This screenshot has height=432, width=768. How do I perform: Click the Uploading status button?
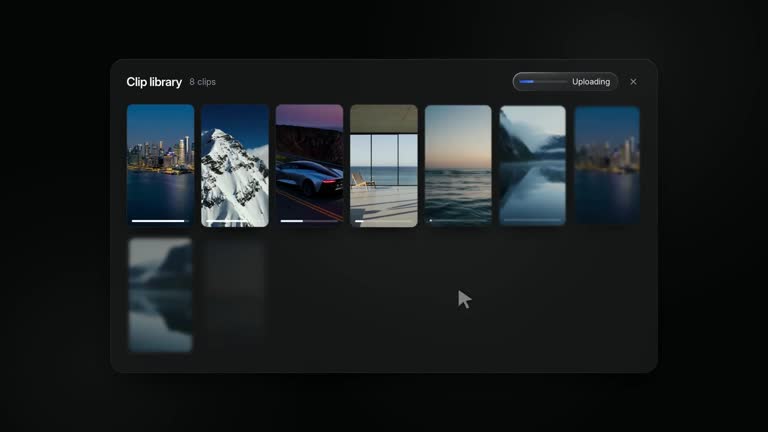coord(565,82)
